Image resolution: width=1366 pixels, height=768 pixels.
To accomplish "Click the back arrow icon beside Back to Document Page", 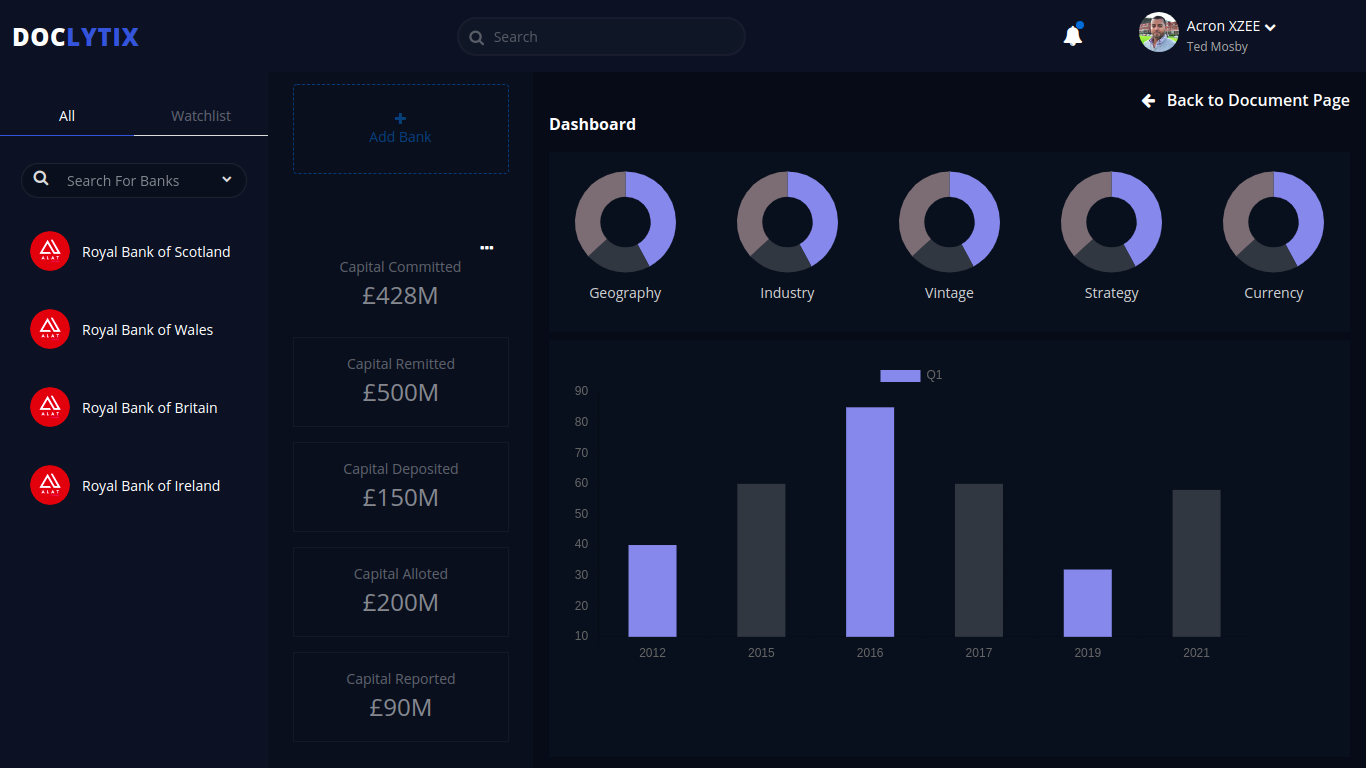I will click(x=1148, y=100).
